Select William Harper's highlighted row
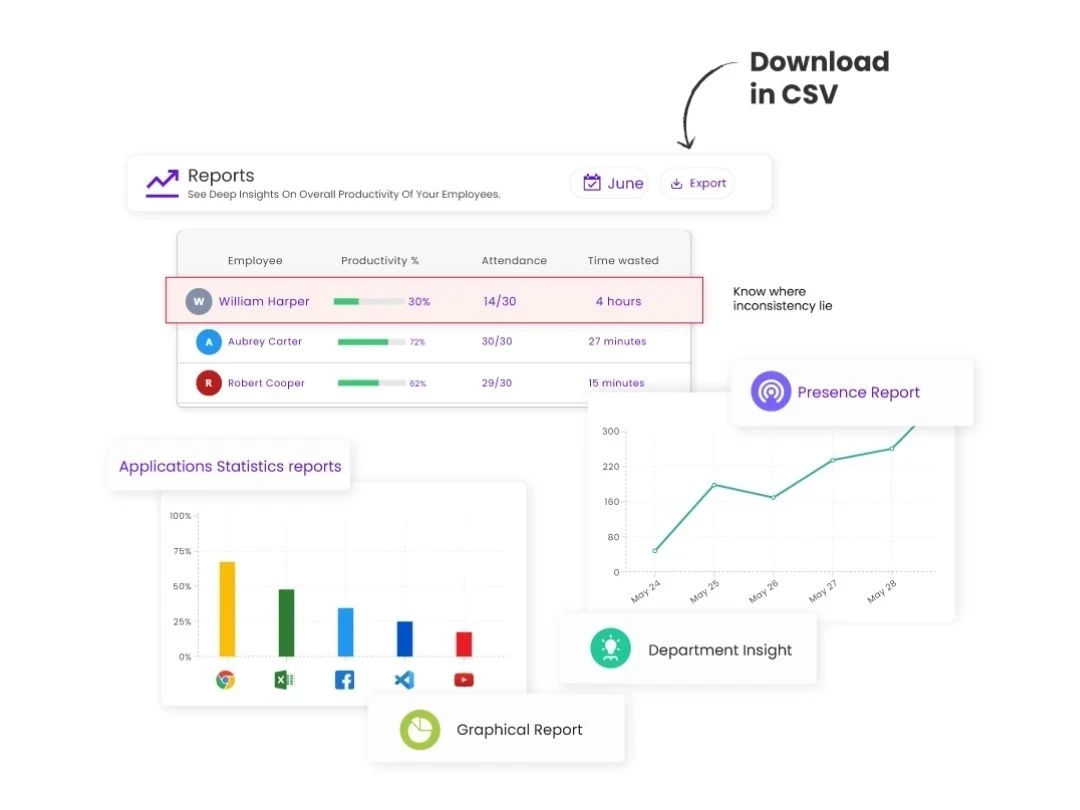 pos(434,300)
